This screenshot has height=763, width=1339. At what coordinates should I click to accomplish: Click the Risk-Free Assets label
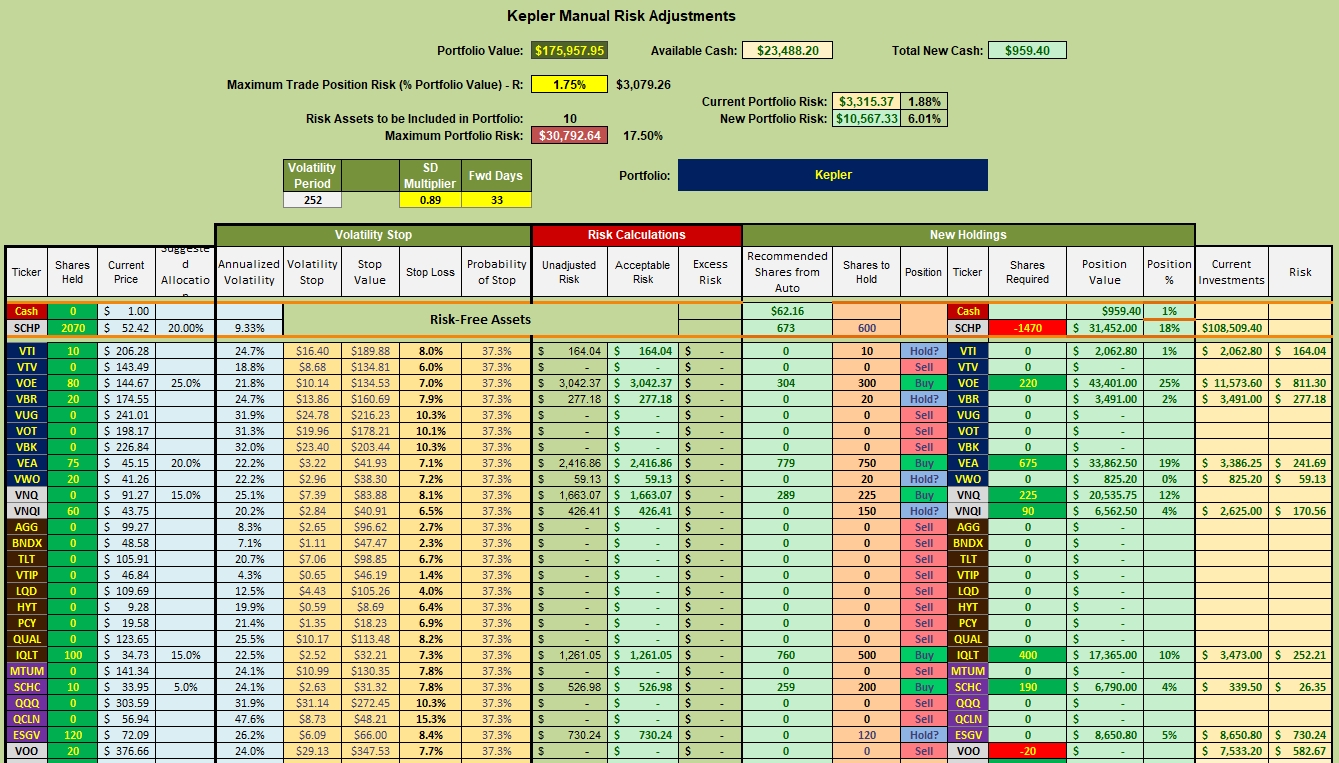point(479,320)
